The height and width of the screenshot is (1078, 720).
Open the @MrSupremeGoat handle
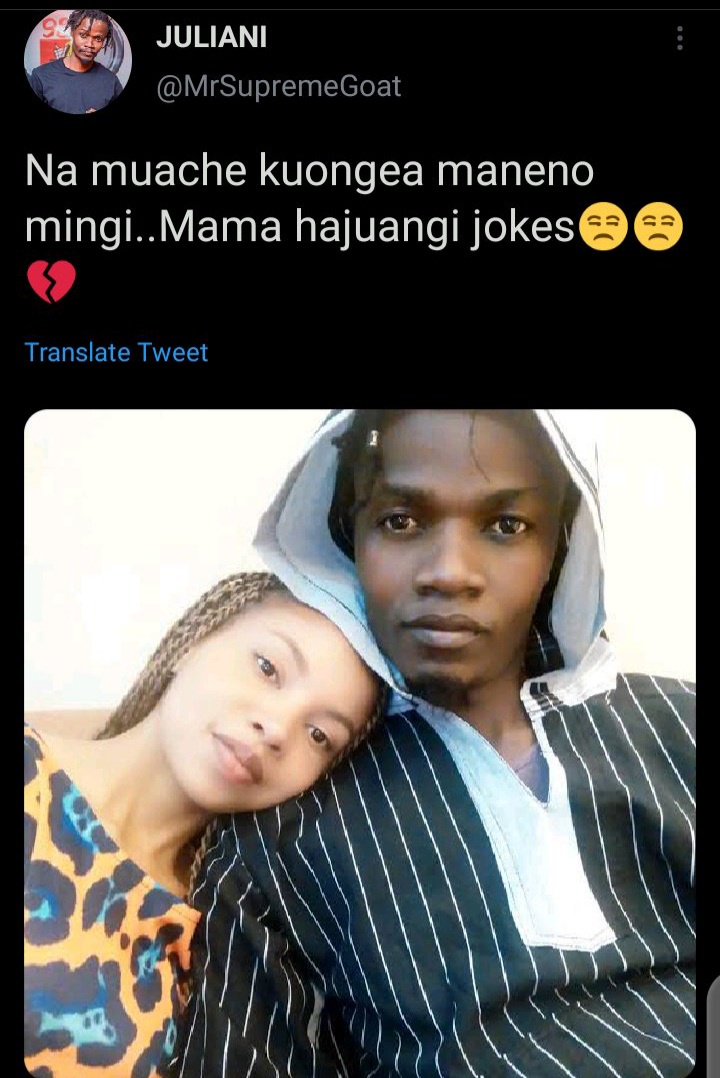279,87
